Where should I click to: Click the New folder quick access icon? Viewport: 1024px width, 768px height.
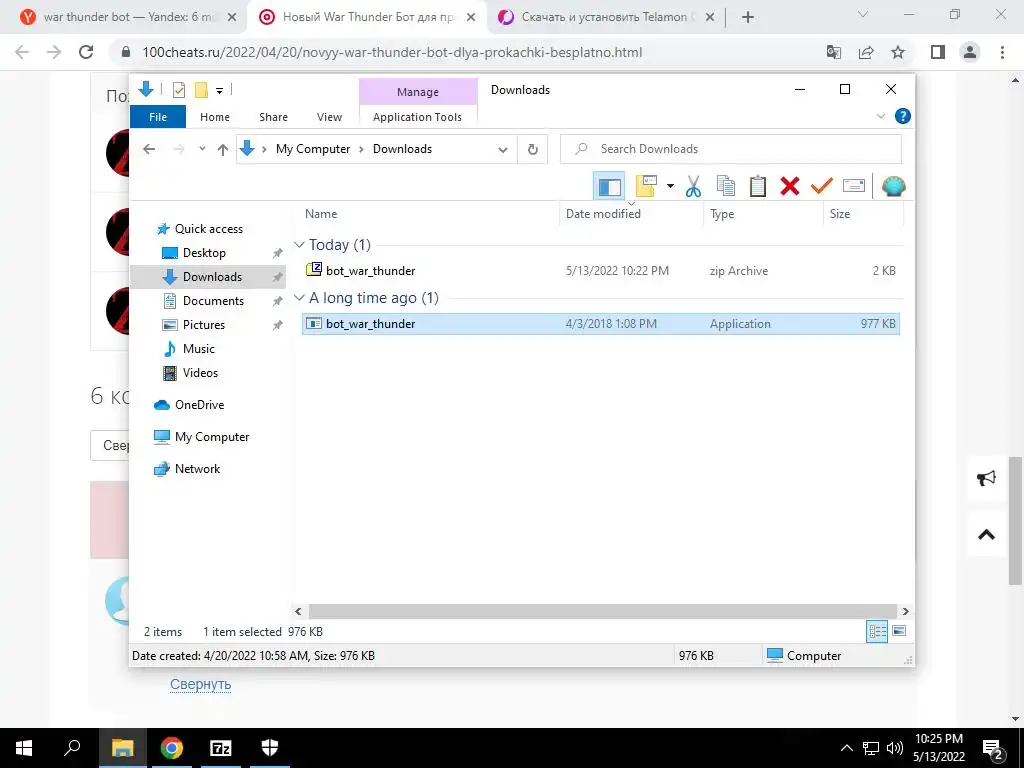pos(201,90)
